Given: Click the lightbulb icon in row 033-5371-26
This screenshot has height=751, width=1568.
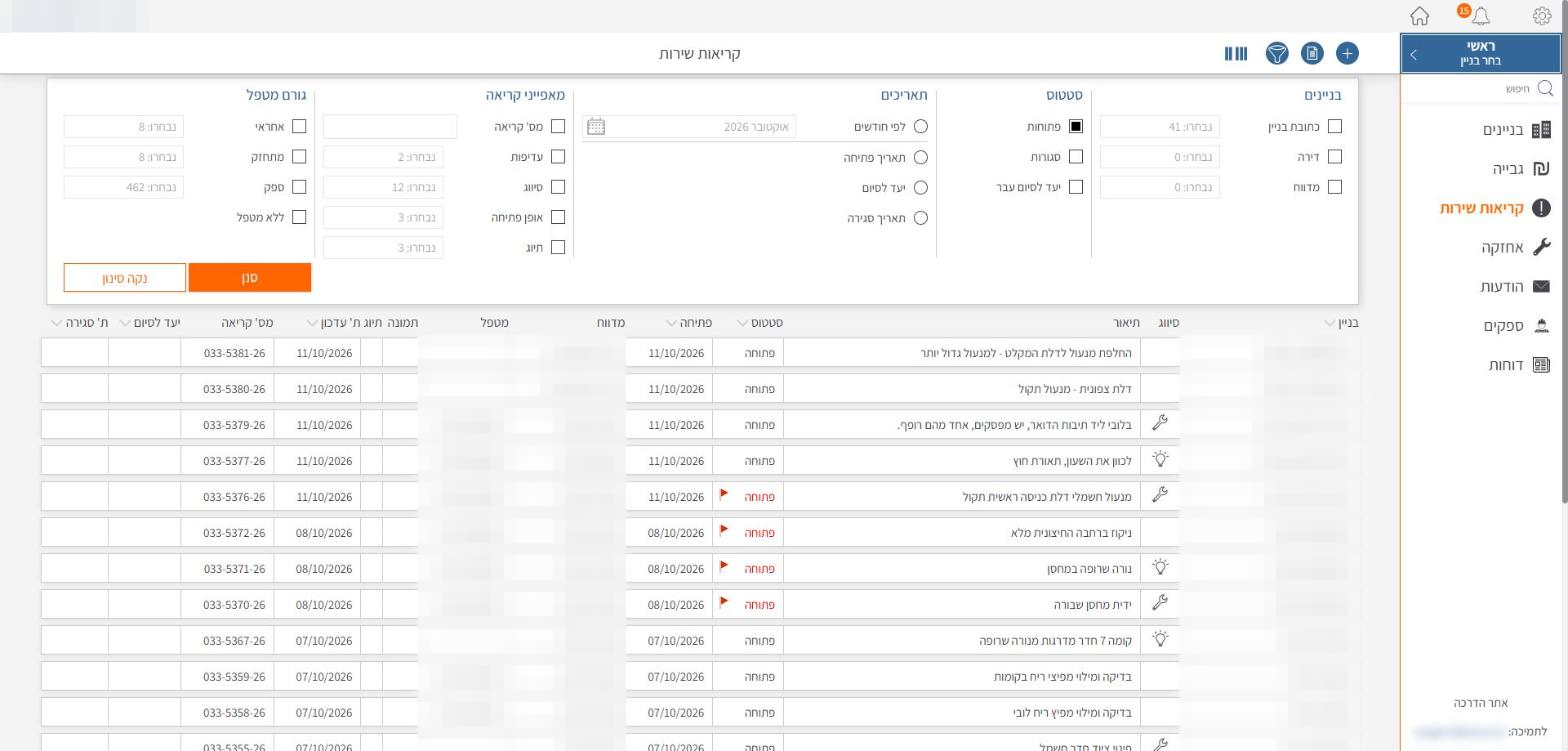Looking at the screenshot, I should point(1160,568).
